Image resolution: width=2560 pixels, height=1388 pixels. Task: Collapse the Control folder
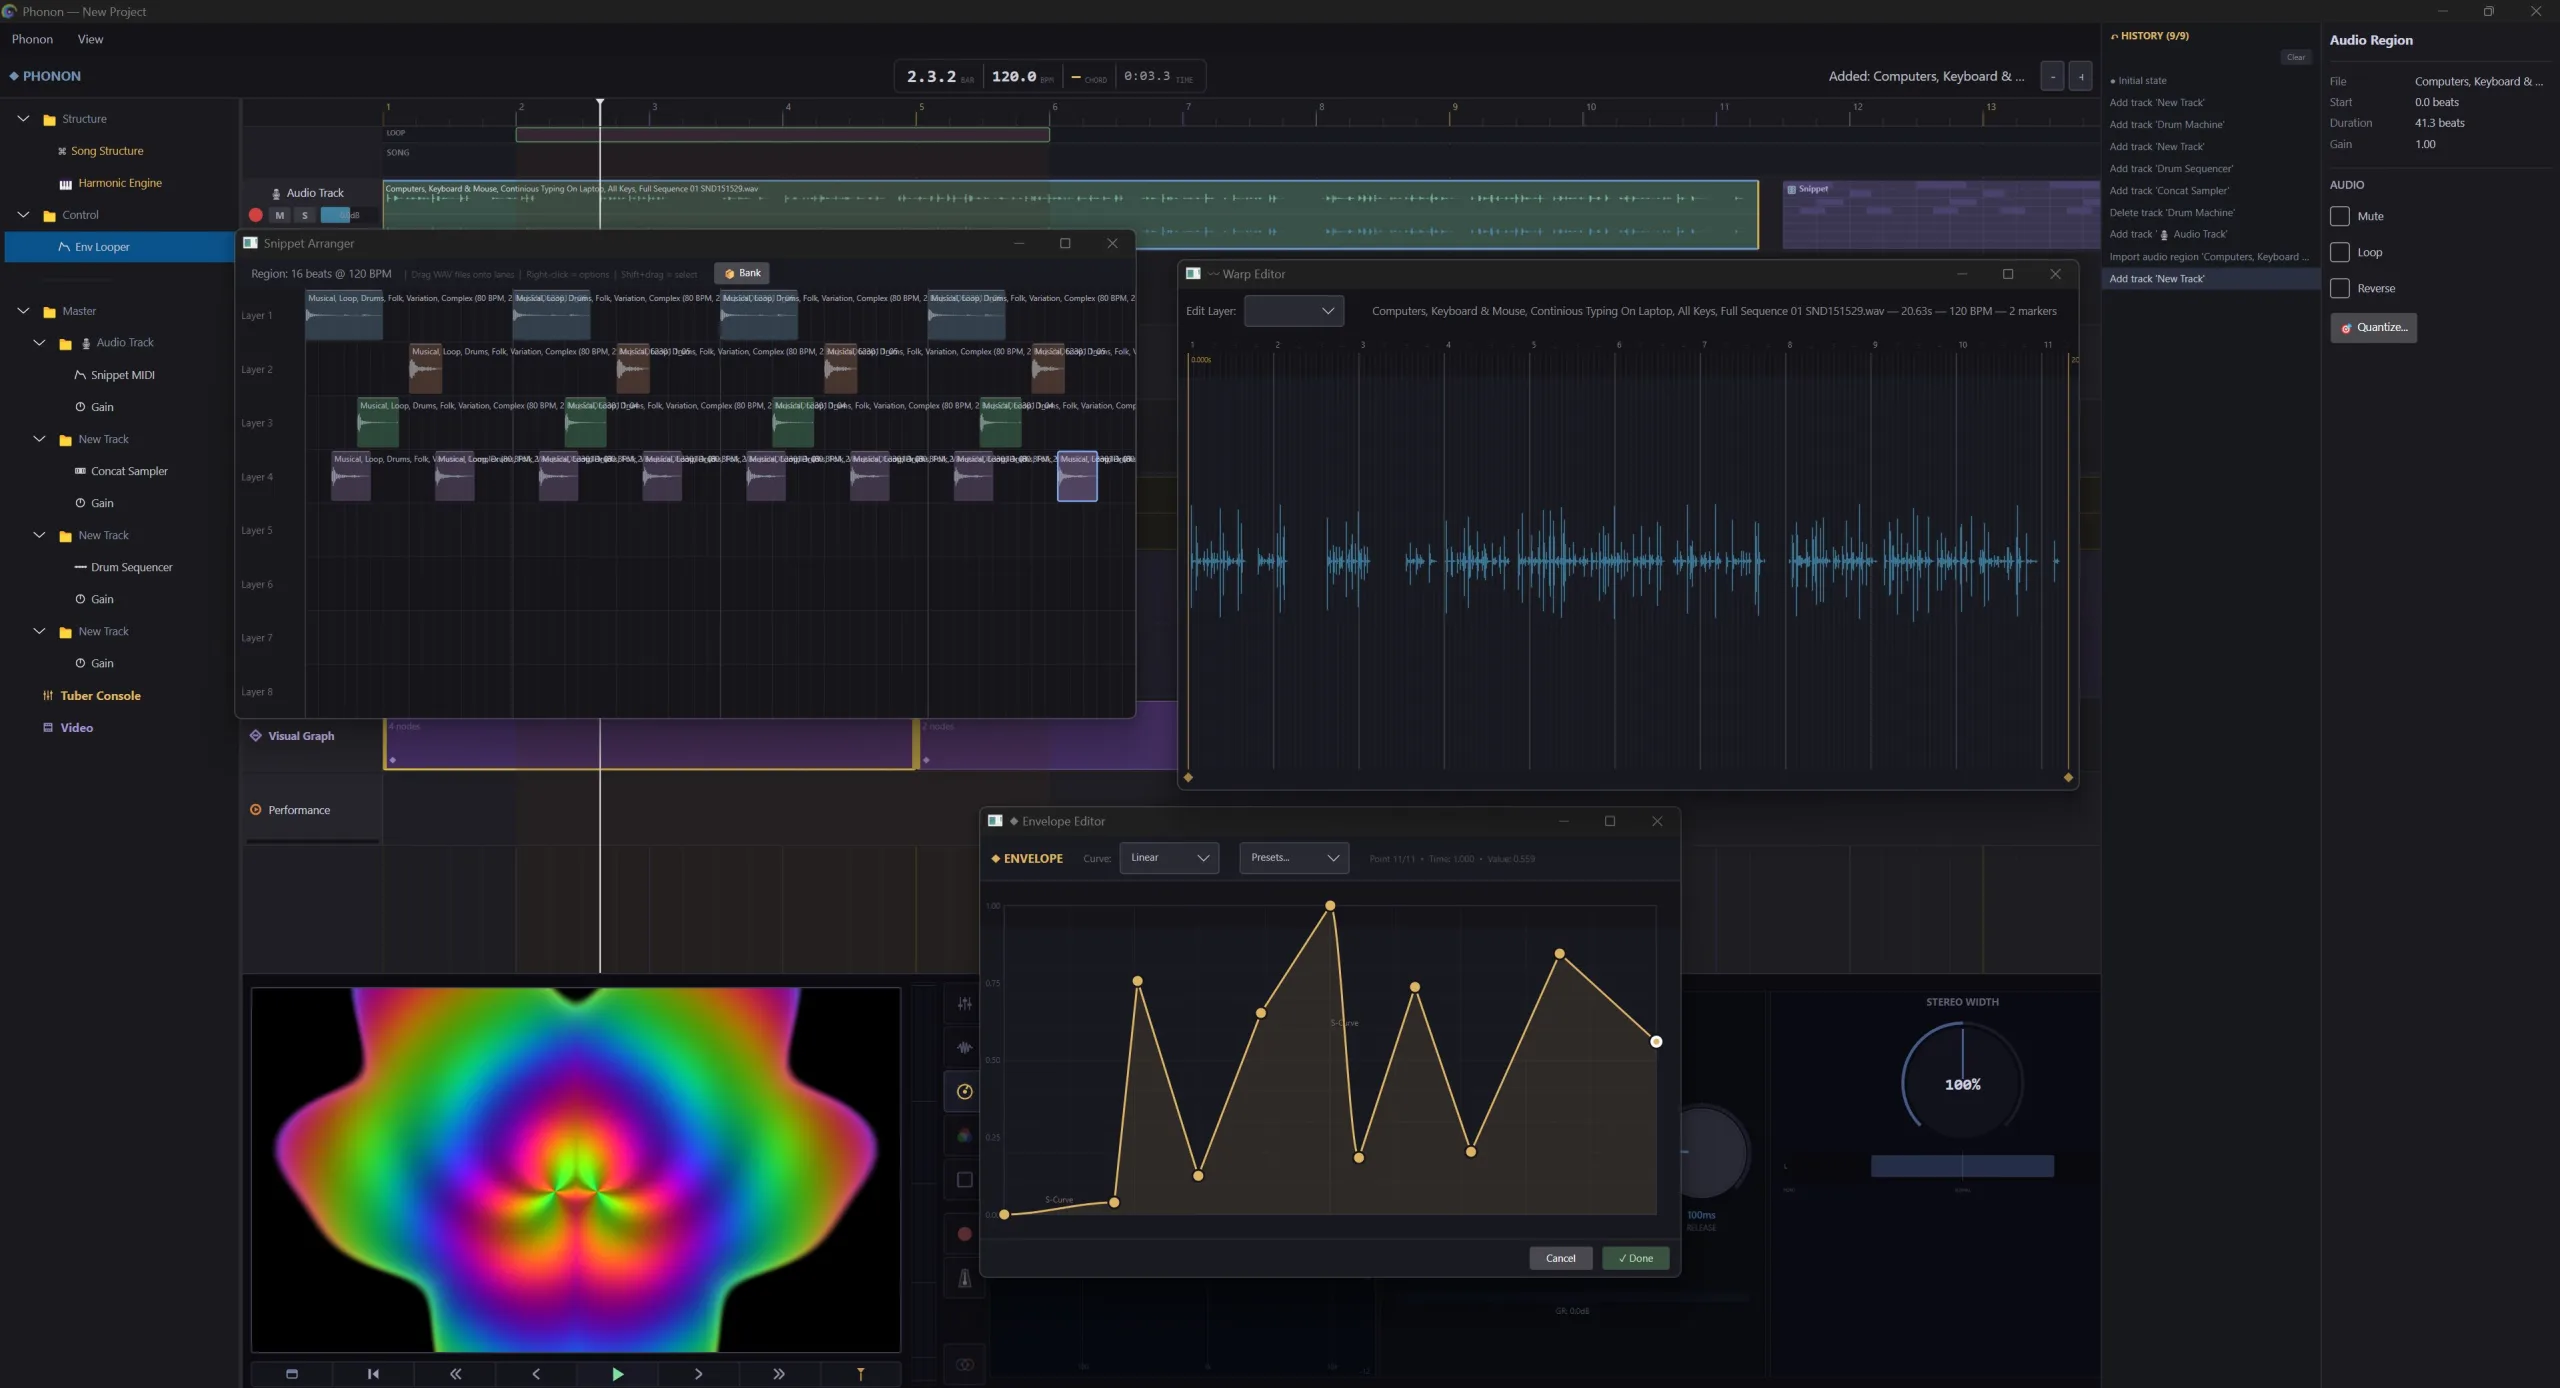(x=23, y=214)
